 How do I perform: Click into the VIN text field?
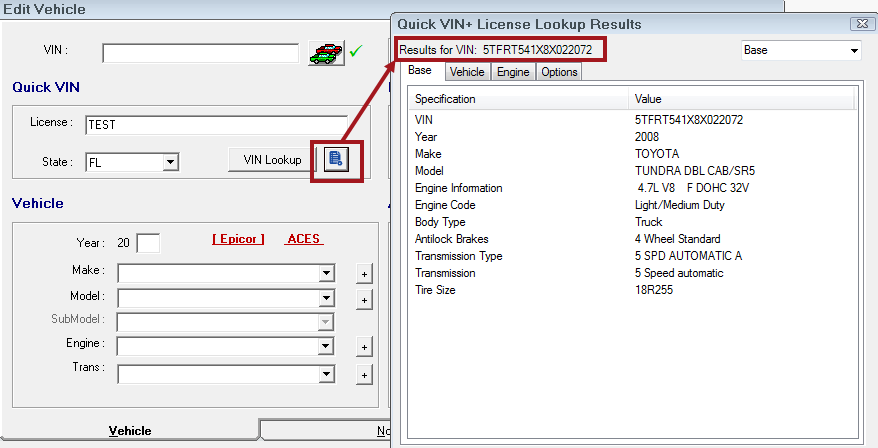tap(200, 53)
